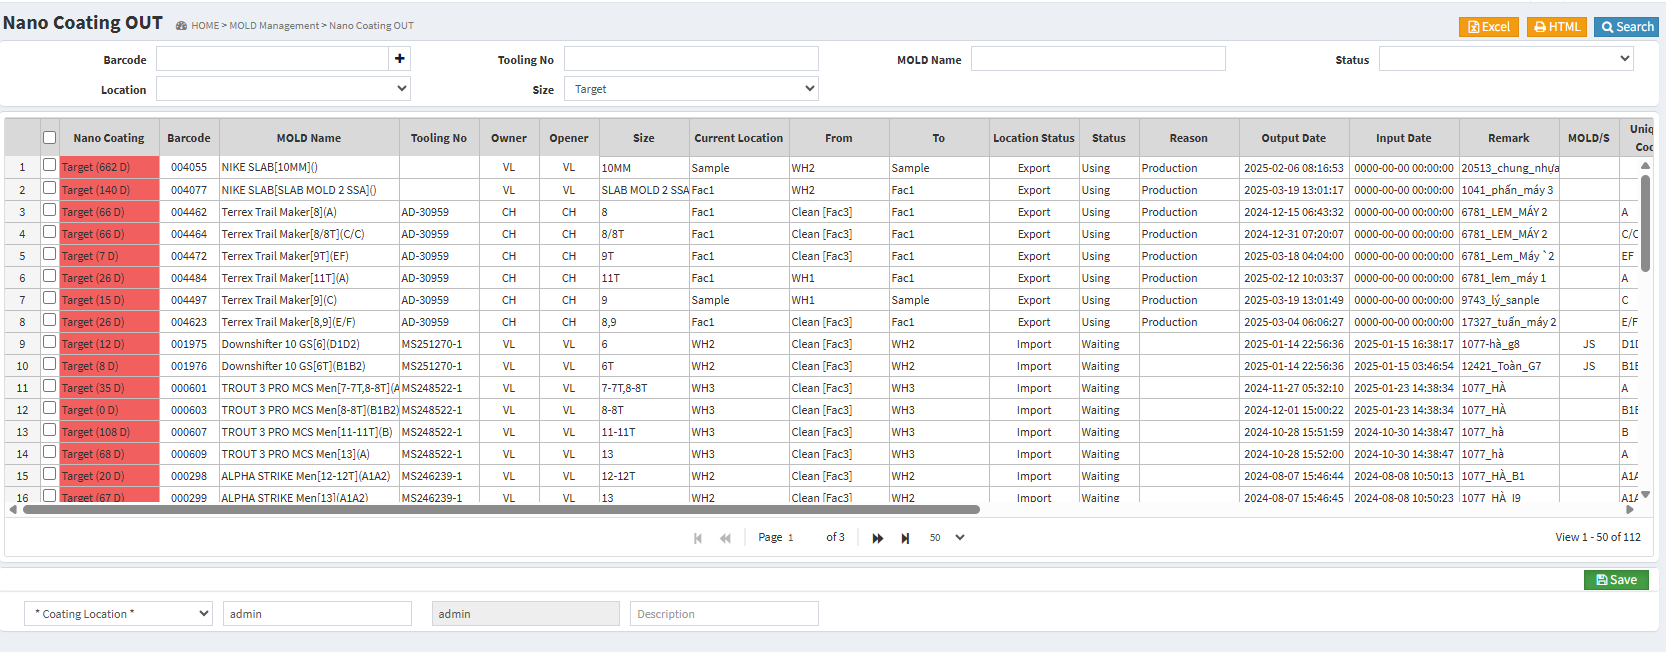Click the plus icon beside Barcode field
1666x652 pixels.
(400, 59)
